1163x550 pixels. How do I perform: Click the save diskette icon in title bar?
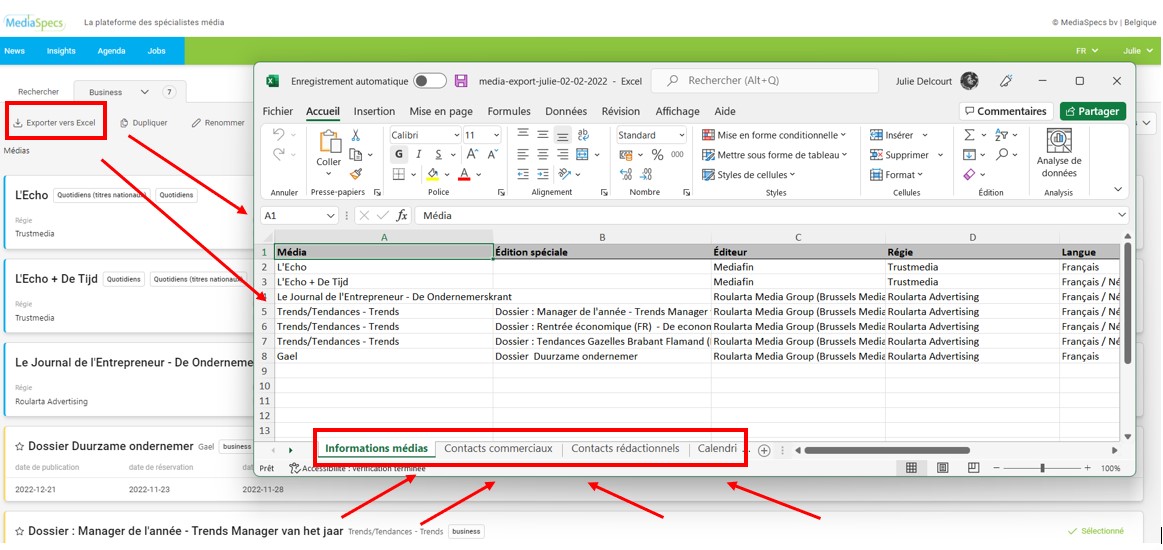pyautogui.click(x=461, y=81)
